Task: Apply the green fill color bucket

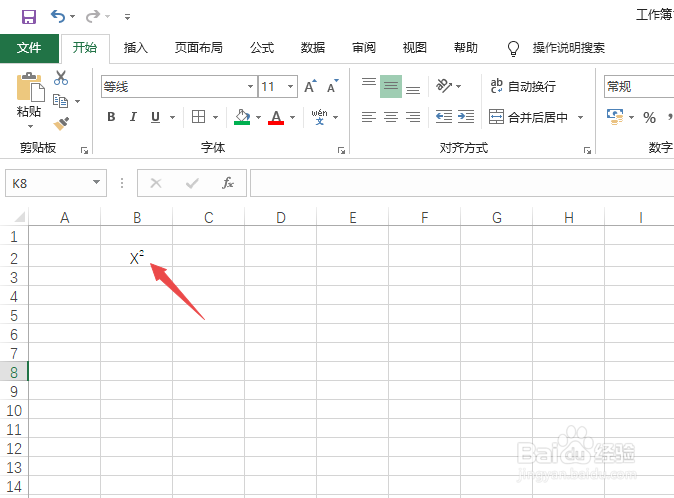Action: point(242,117)
